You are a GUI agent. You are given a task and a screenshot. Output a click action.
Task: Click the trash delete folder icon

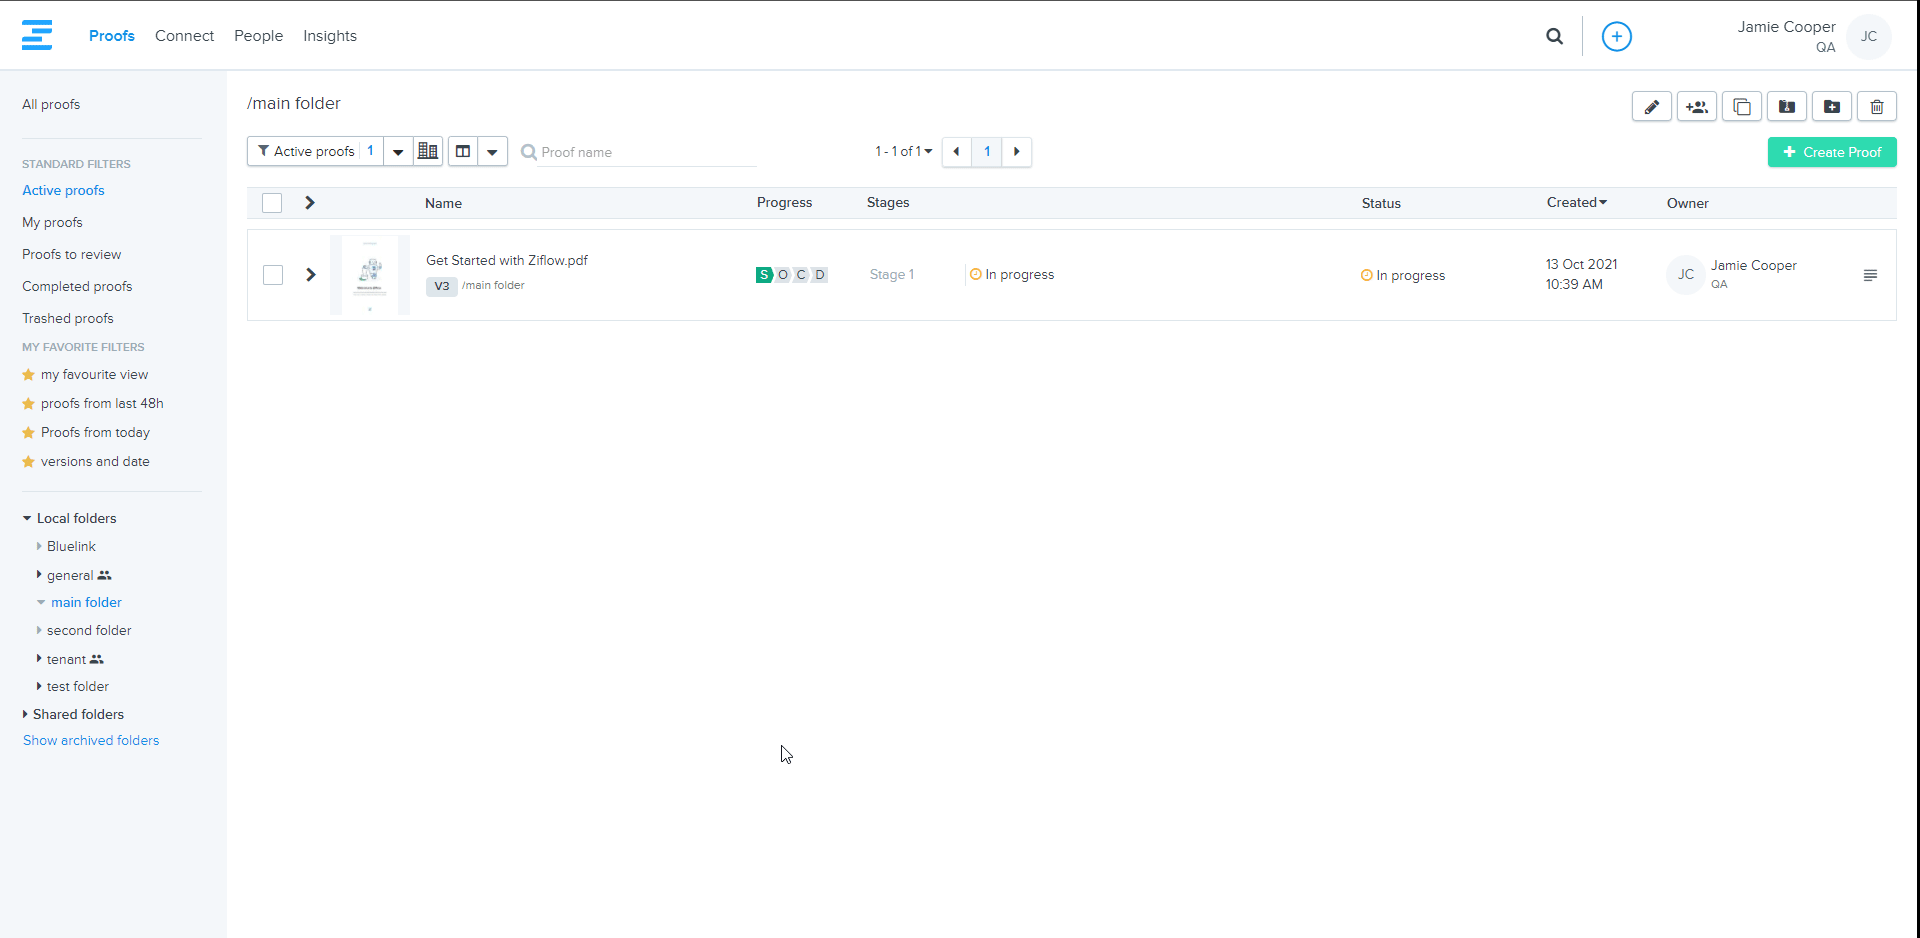(1876, 107)
